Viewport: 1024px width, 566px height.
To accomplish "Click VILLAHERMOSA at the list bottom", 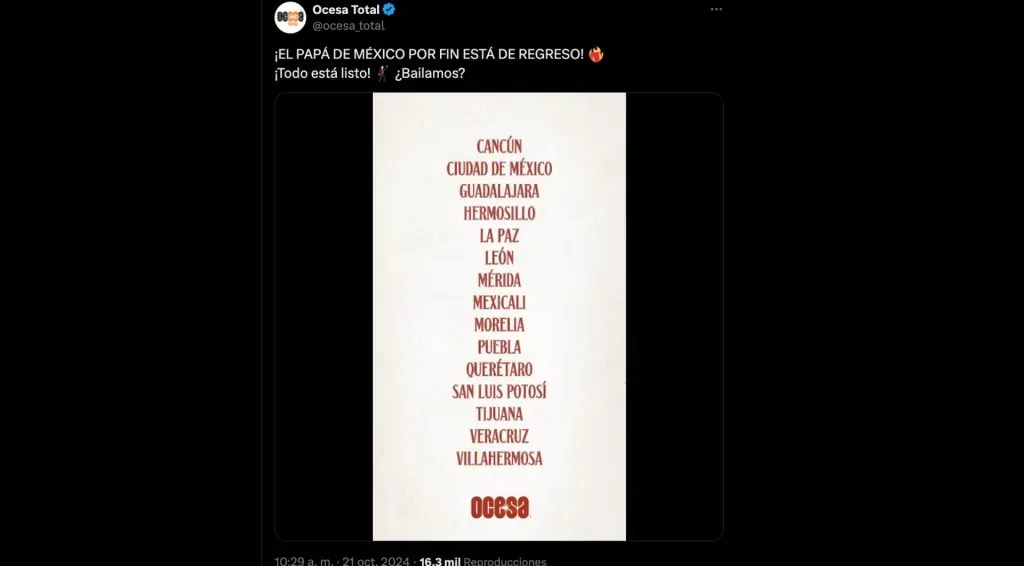I will click(499, 459).
